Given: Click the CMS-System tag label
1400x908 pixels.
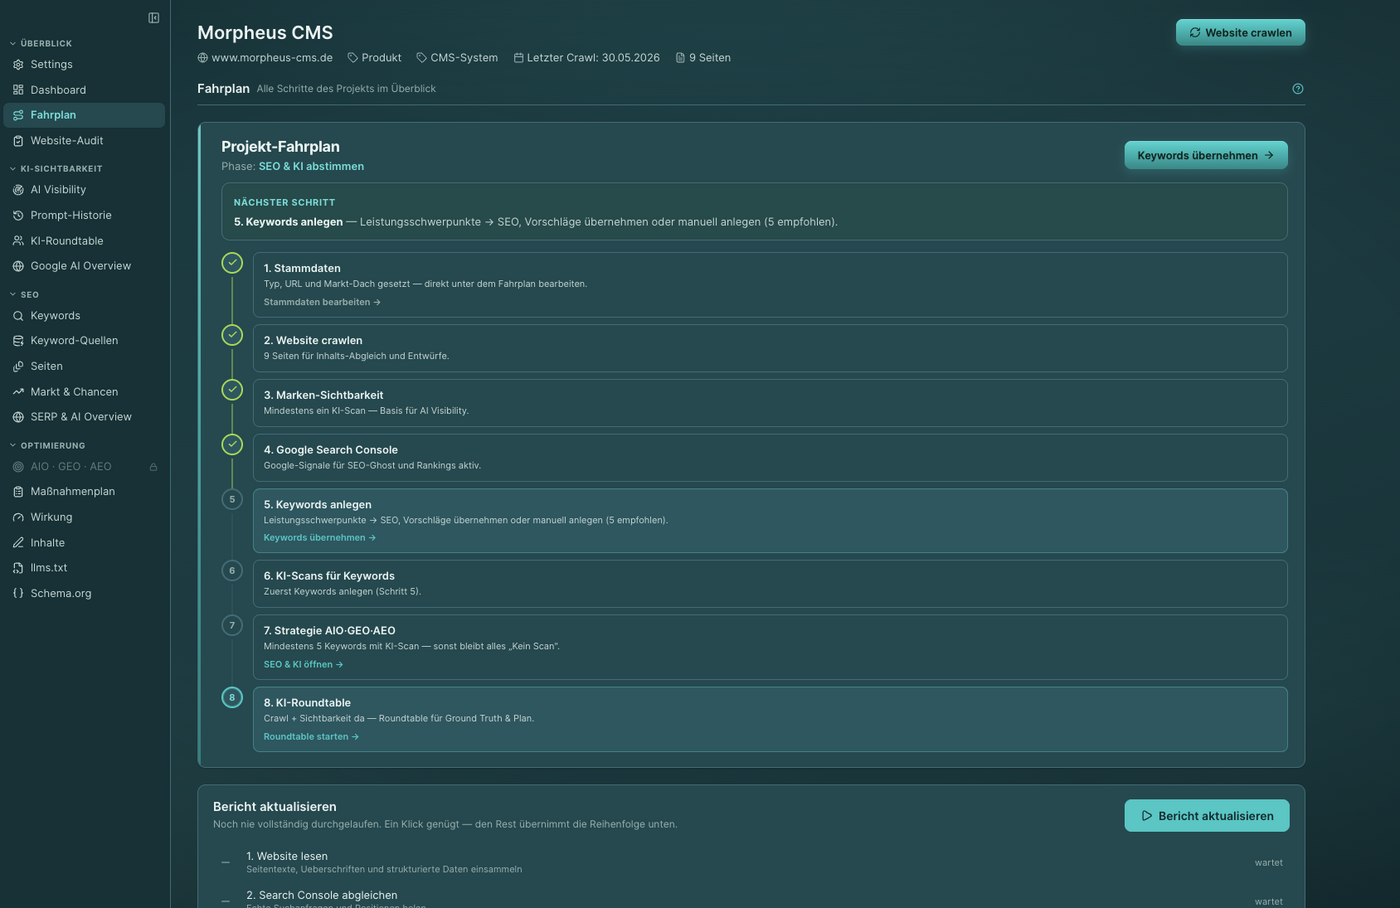Looking at the screenshot, I should (x=464, y=58).
